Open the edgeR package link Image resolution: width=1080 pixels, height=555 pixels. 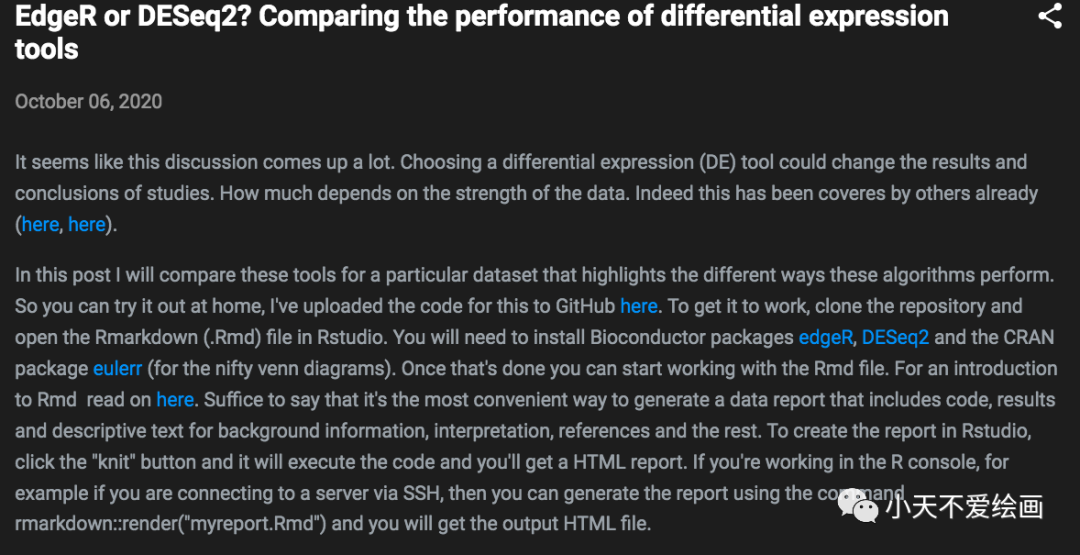point(825,337)
